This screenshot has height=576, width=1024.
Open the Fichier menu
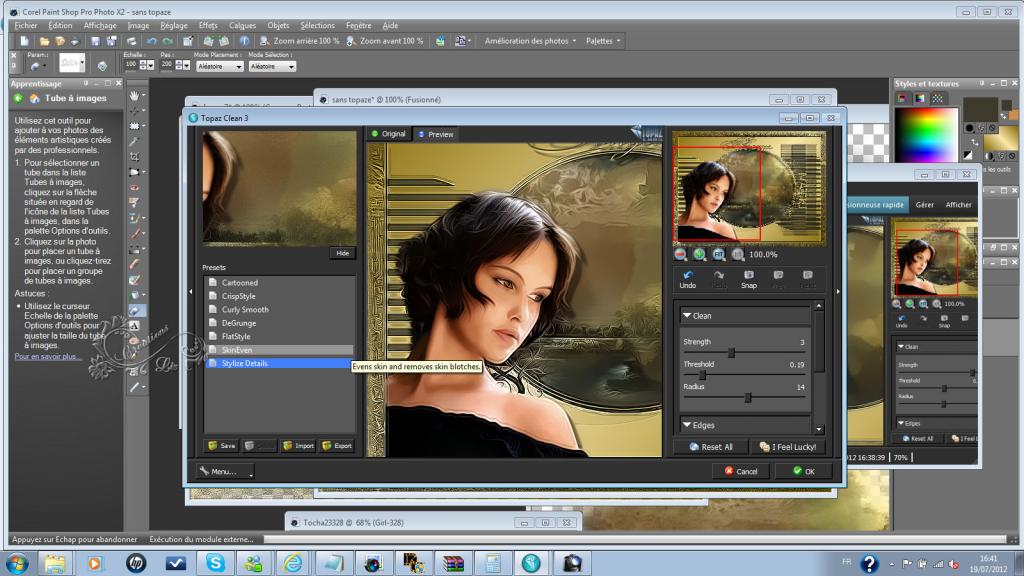tap(26, 25)
